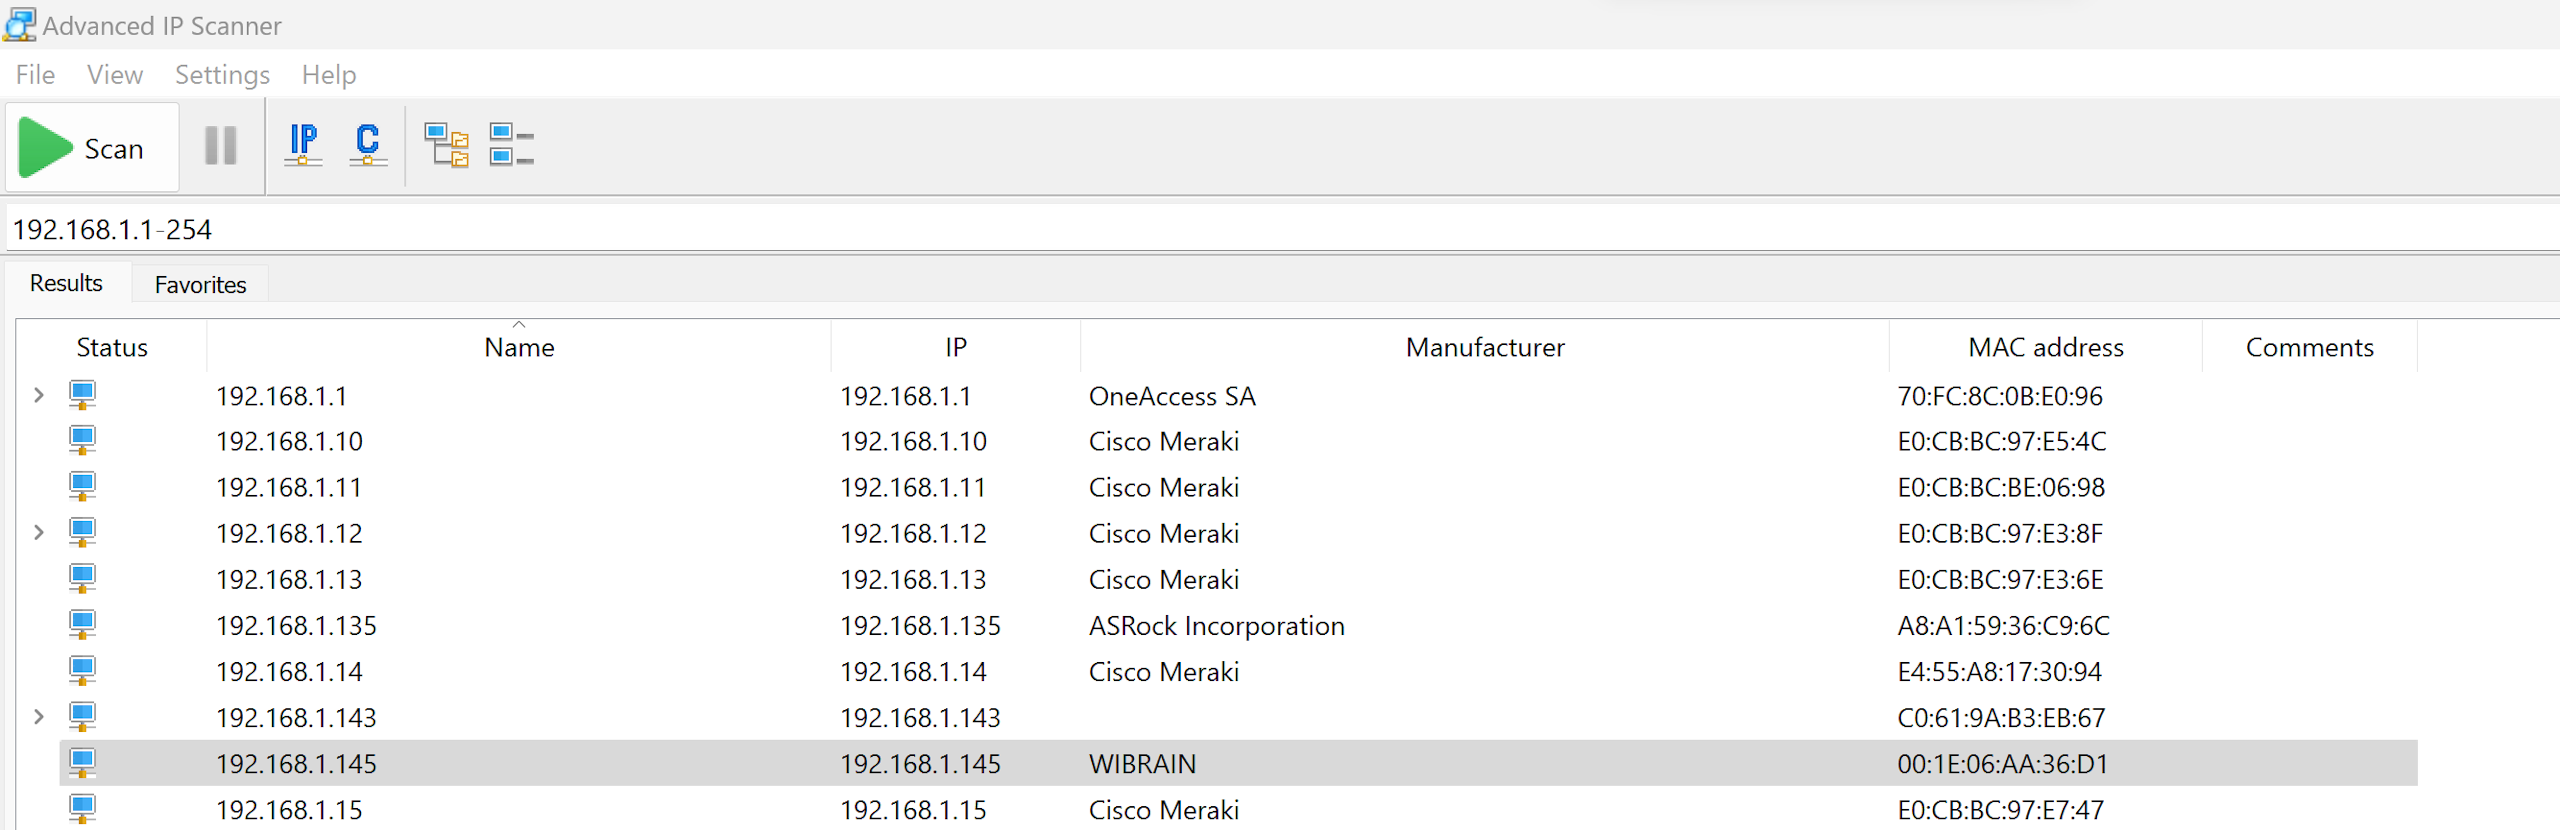2560x830 pixels.
Task: Click the device icon in the WIBRAIN row
Action: (x=82, y=763)
